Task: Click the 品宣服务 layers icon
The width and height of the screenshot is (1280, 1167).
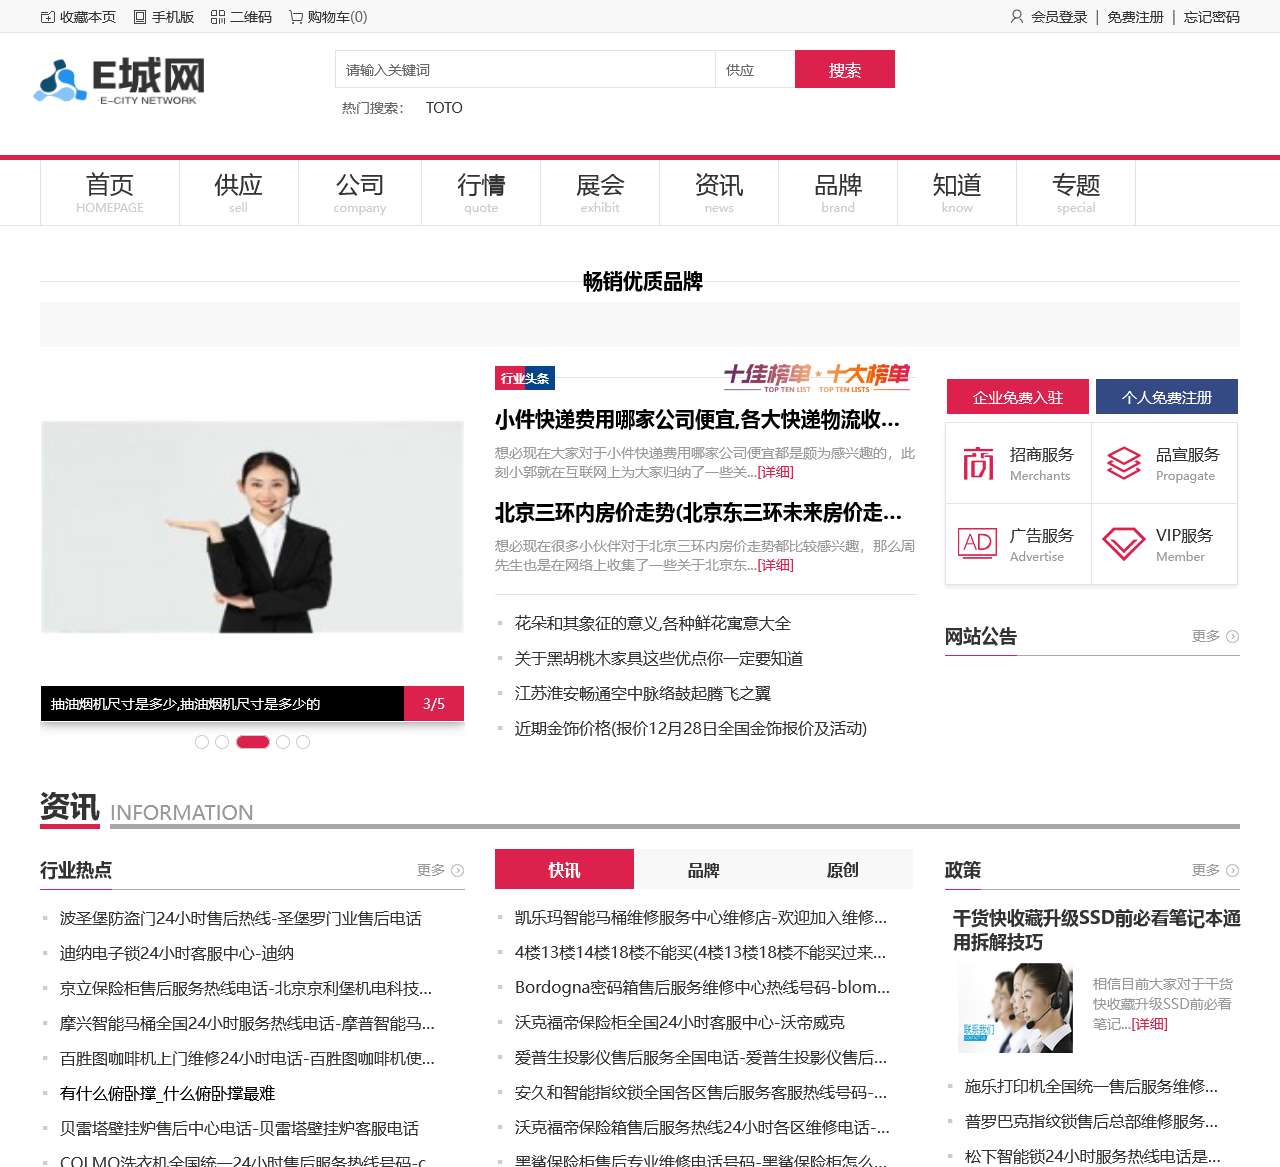Action: tap(1124, 463)
